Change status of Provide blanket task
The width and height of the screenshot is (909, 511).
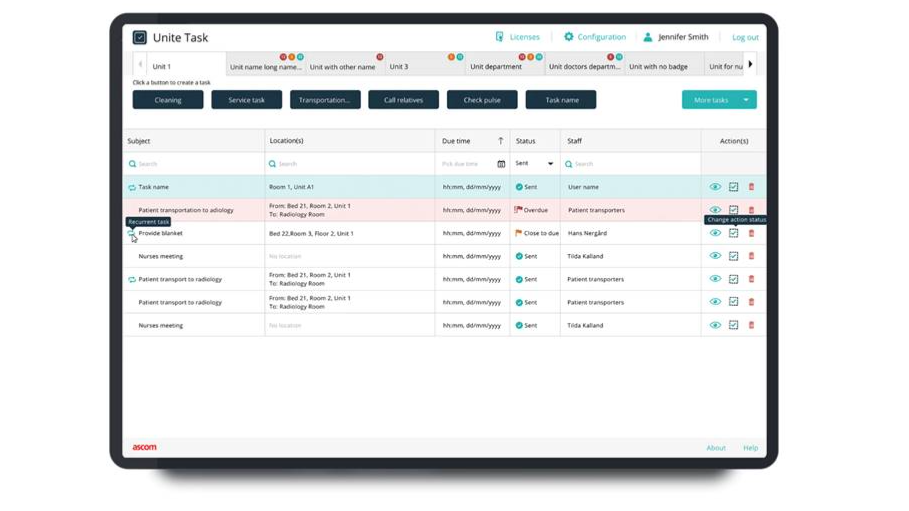coord(734,233)
